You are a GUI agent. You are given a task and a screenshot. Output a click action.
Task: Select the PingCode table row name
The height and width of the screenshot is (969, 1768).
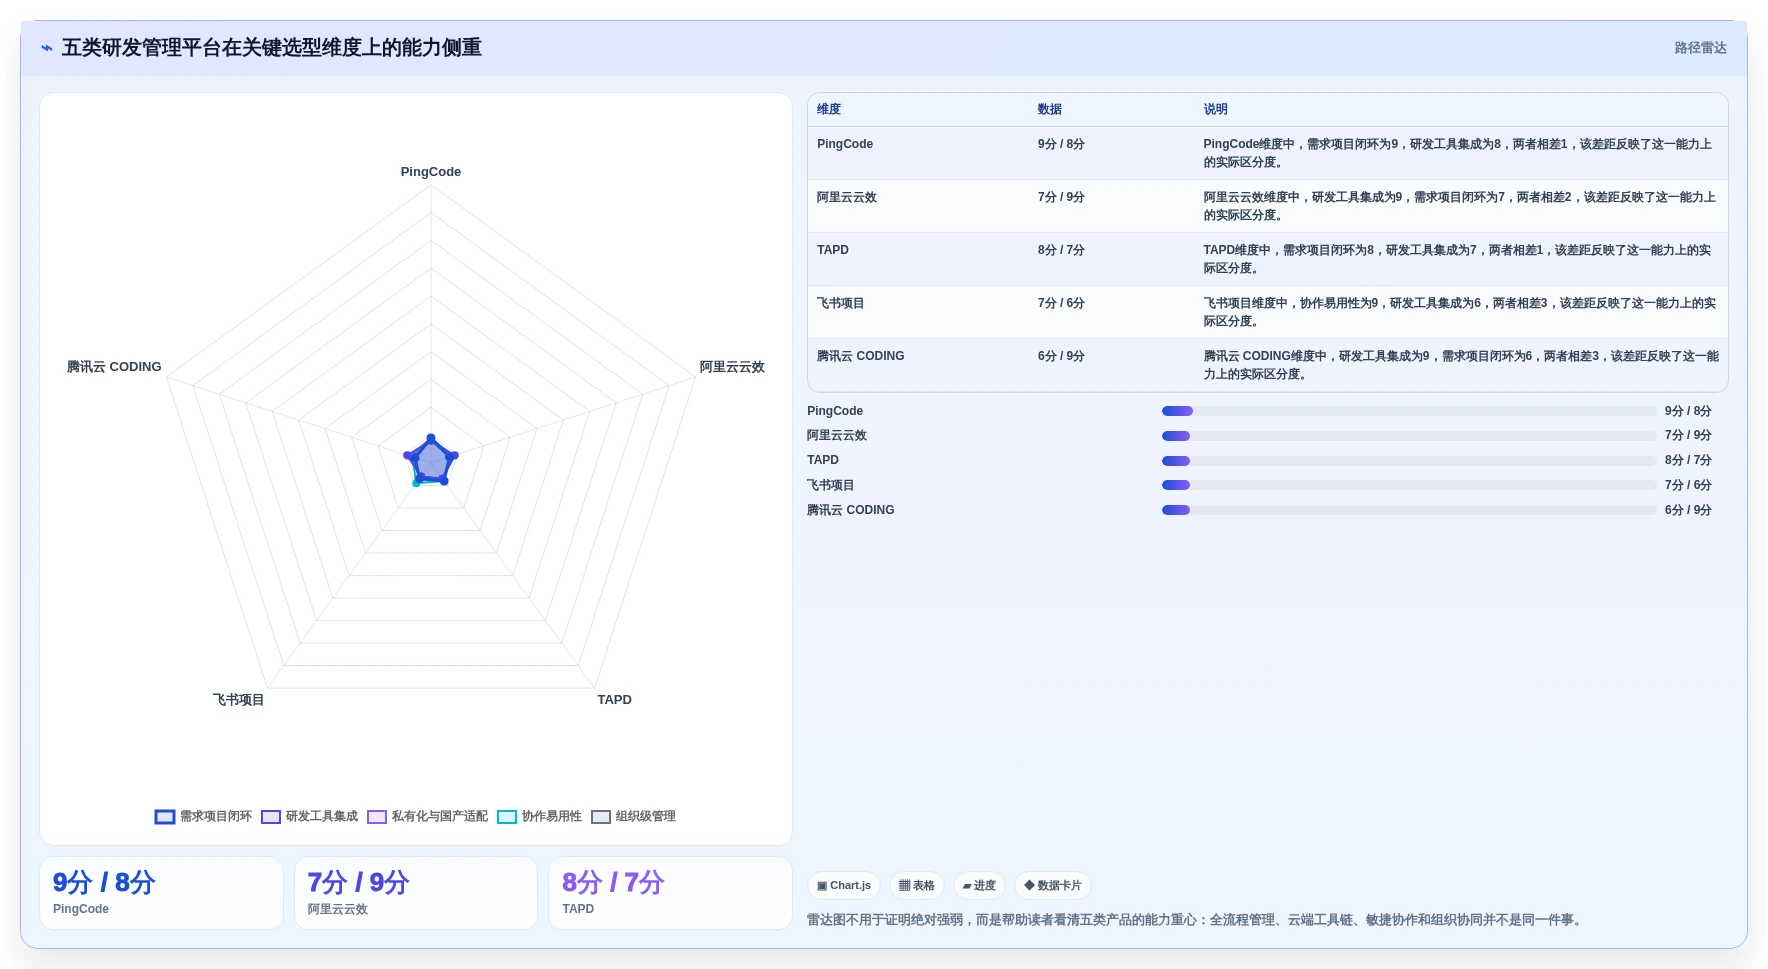(845, 144)
